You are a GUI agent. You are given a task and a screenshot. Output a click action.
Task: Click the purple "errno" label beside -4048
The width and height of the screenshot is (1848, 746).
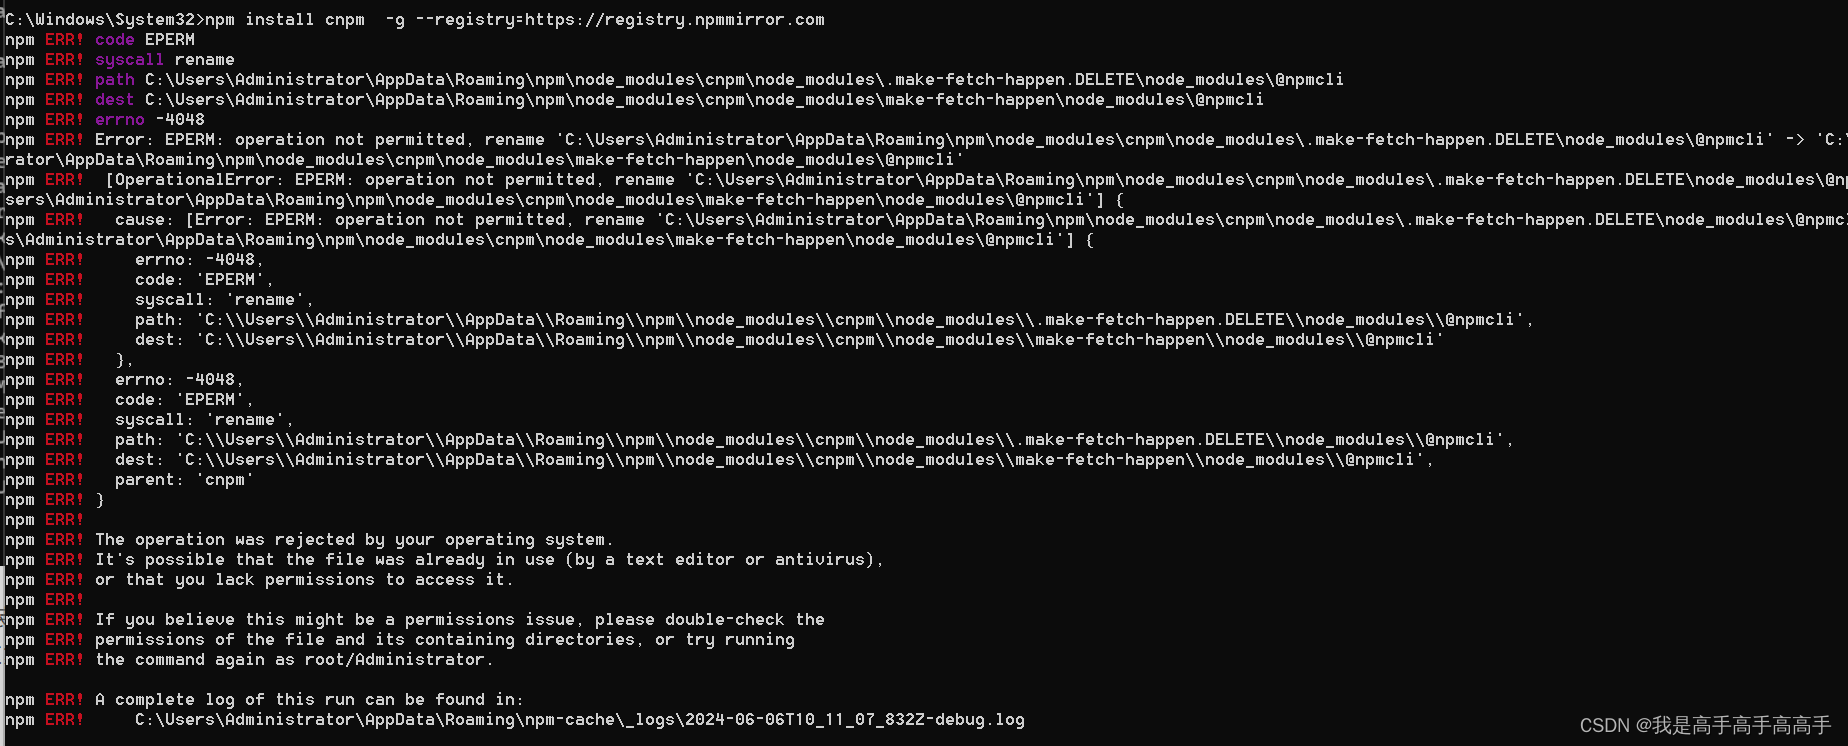tap(119, 119)
